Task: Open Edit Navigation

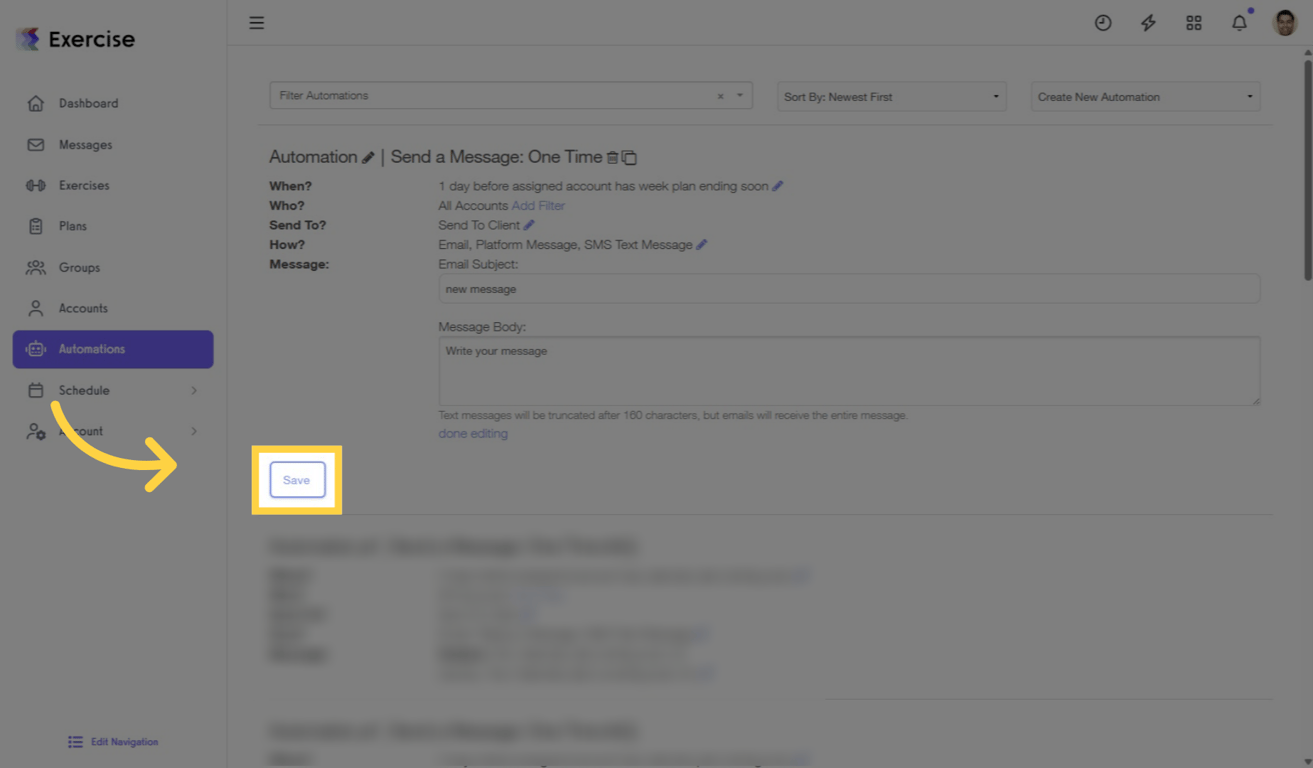Action: pos(113,742)
